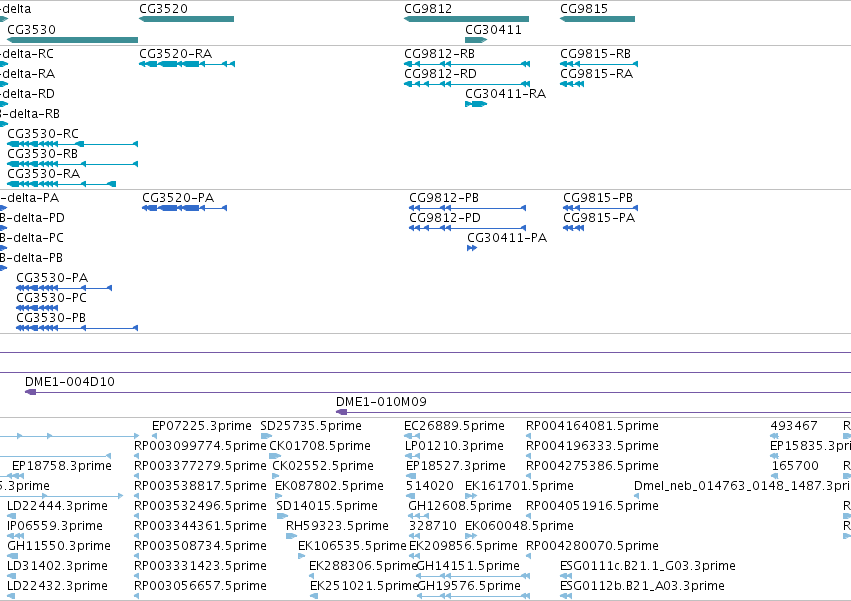Open EST RH59323.5prime
851x601 pixels.
pos(337,526)
